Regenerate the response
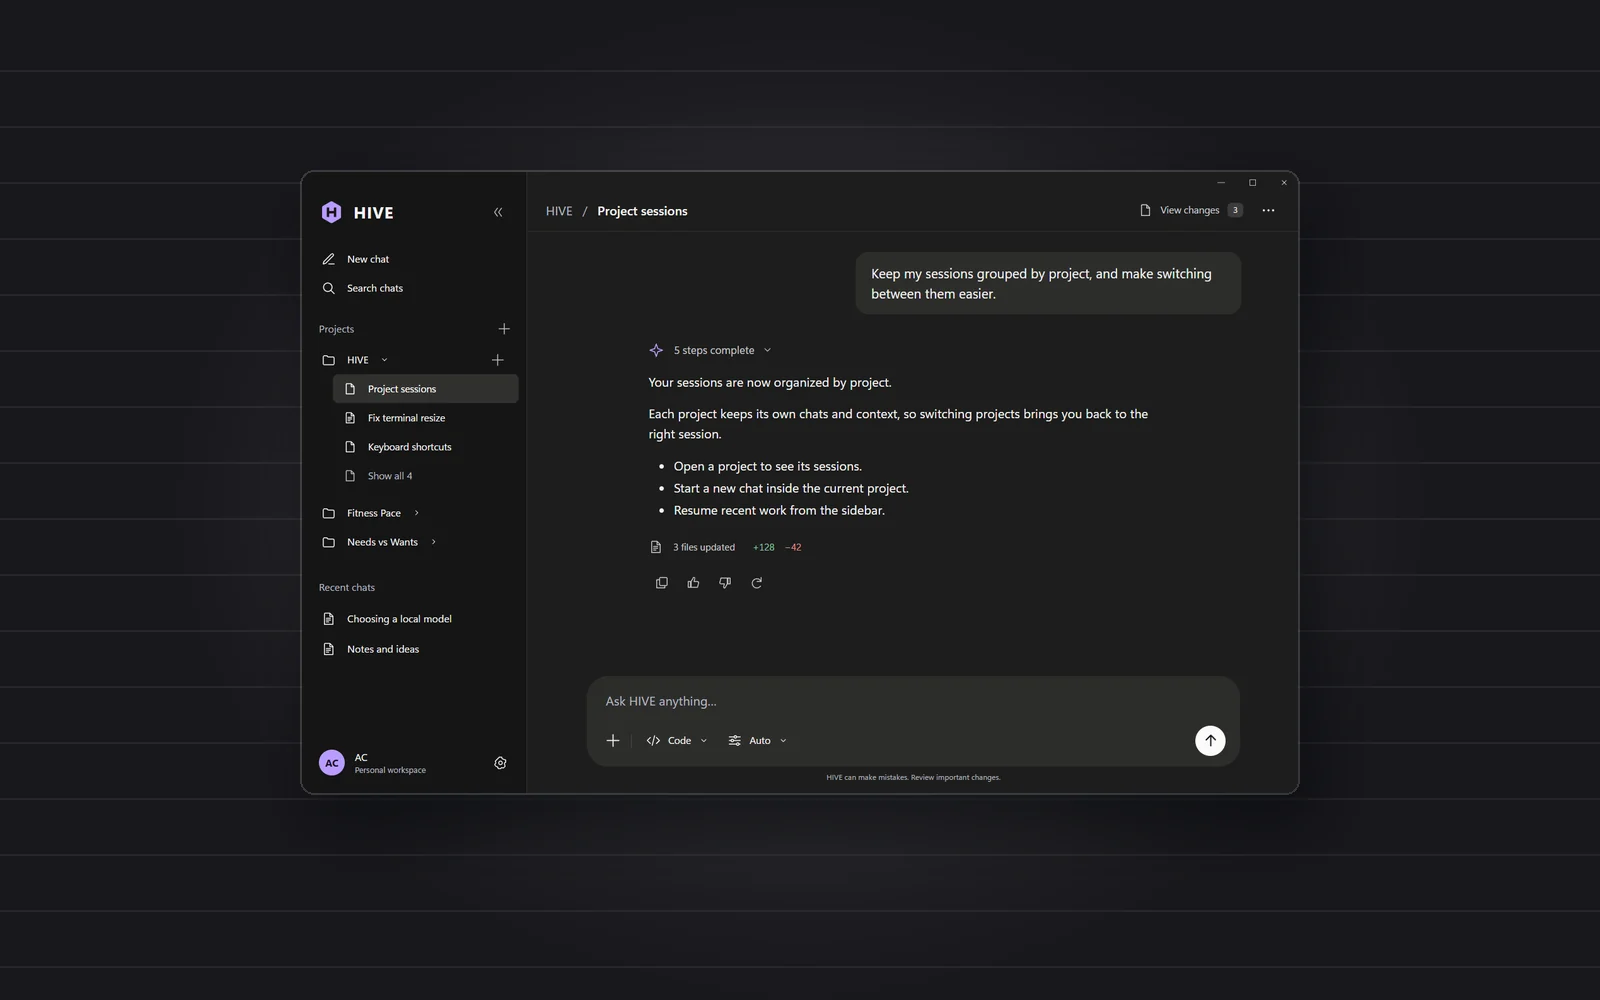 coord(757,583)
